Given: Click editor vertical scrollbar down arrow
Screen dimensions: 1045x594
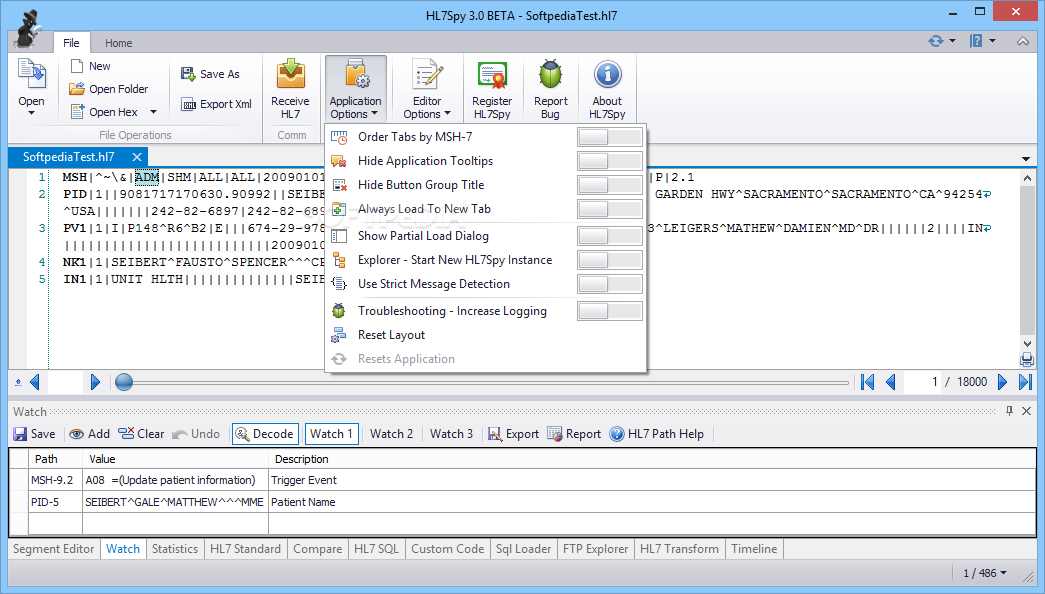Looking at the screenshot, I should point(1027,344).
